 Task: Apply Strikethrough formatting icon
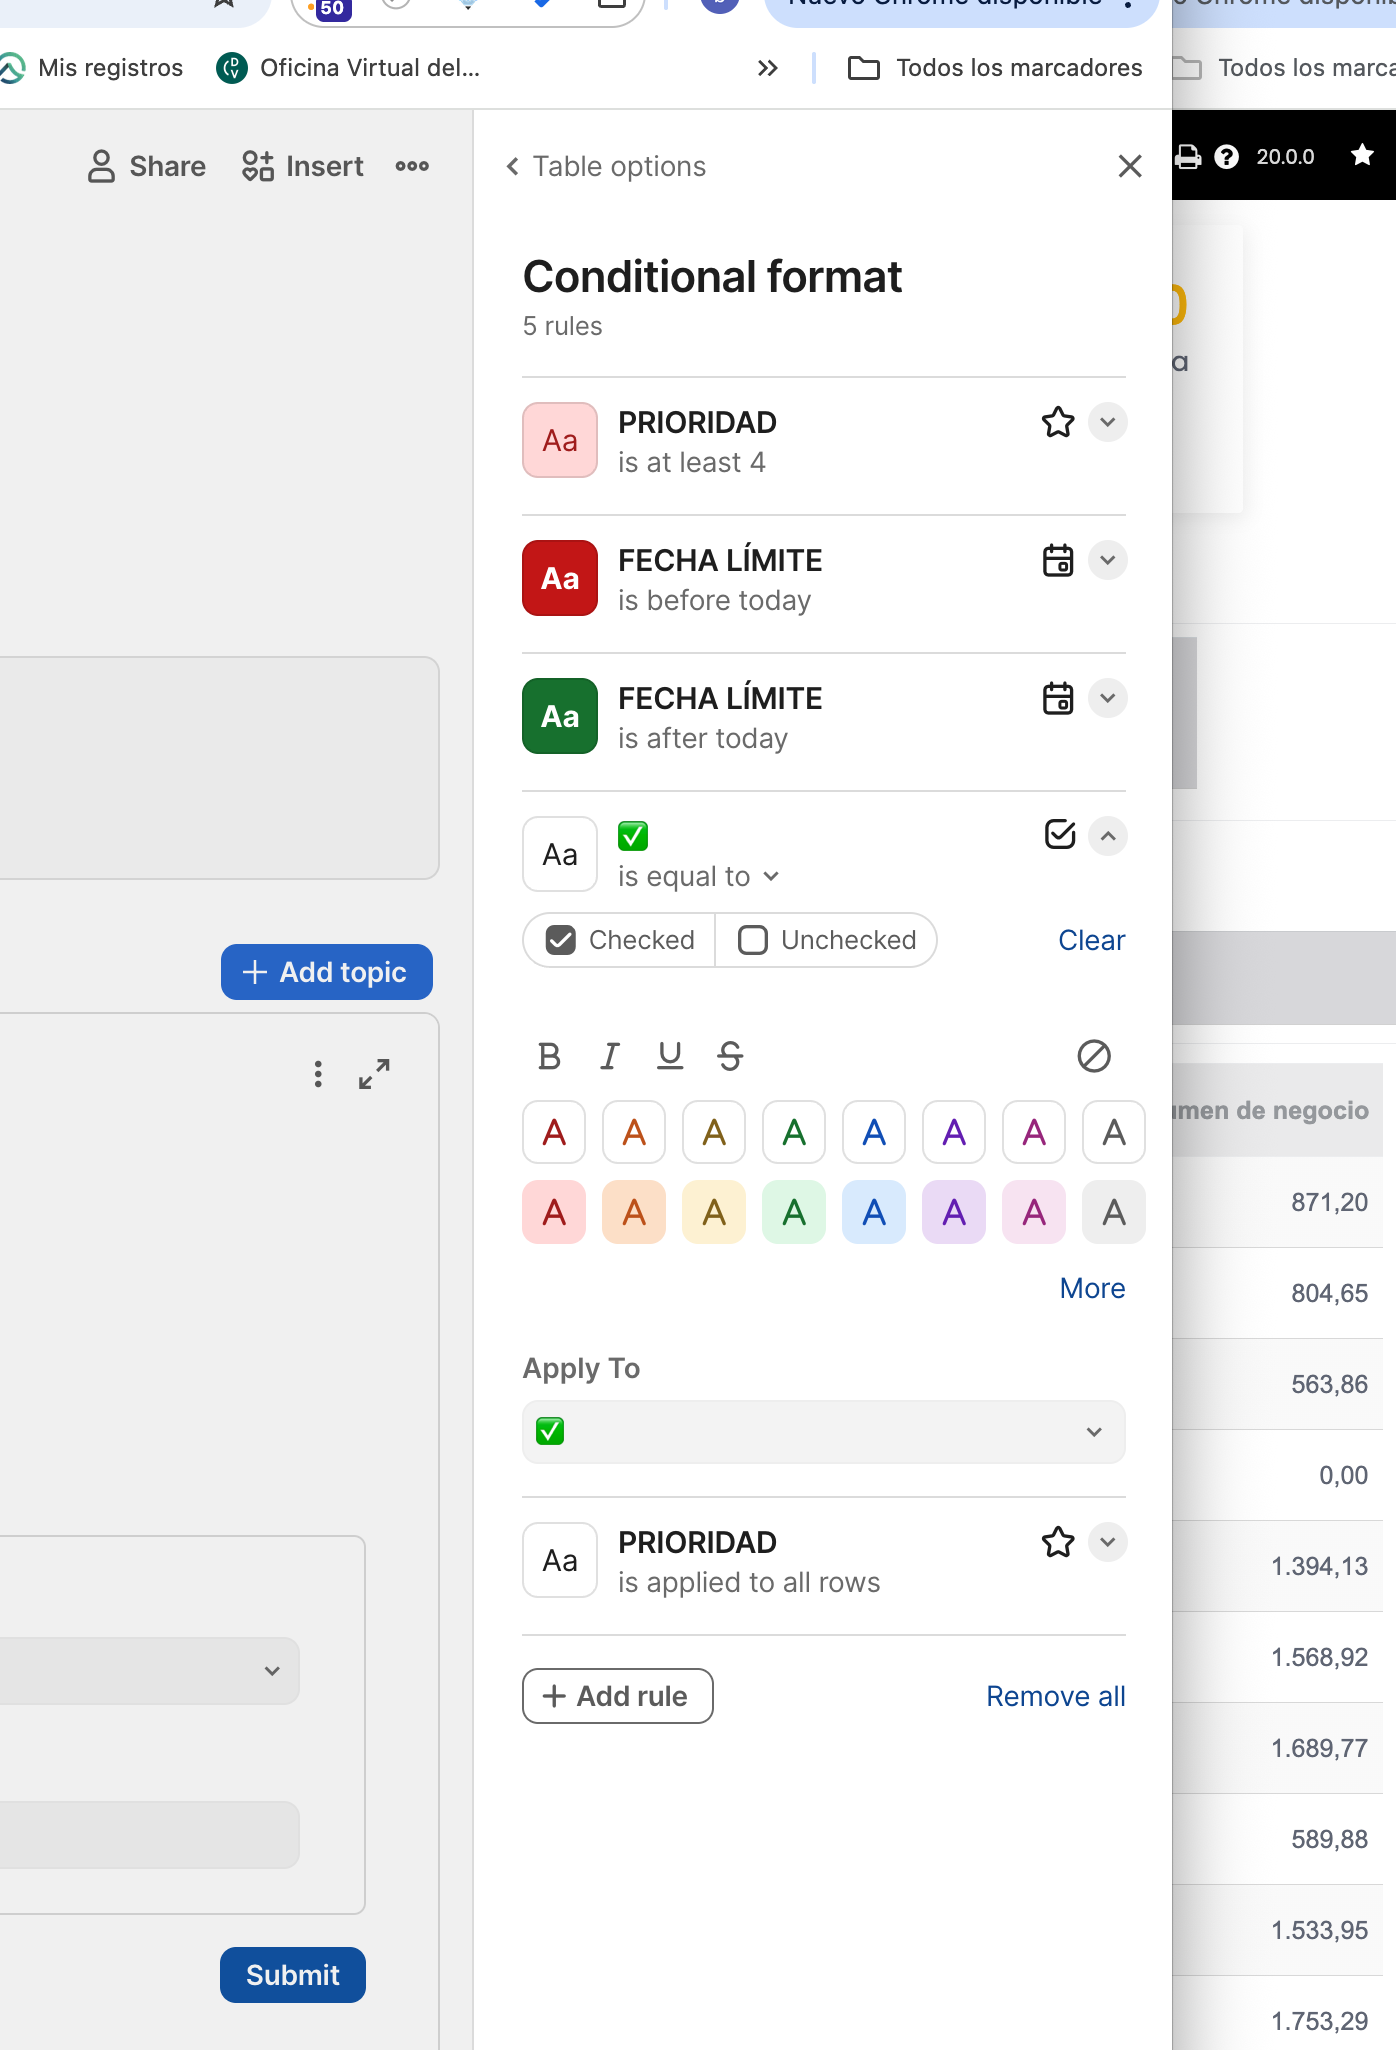(730, 1056)
